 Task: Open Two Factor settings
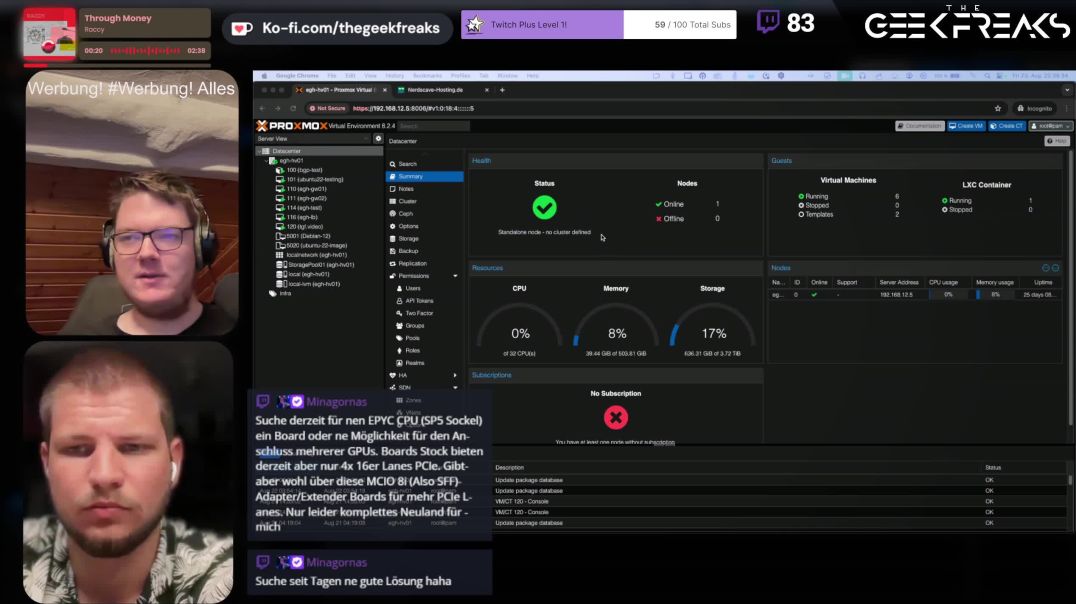tap(419, 313)
